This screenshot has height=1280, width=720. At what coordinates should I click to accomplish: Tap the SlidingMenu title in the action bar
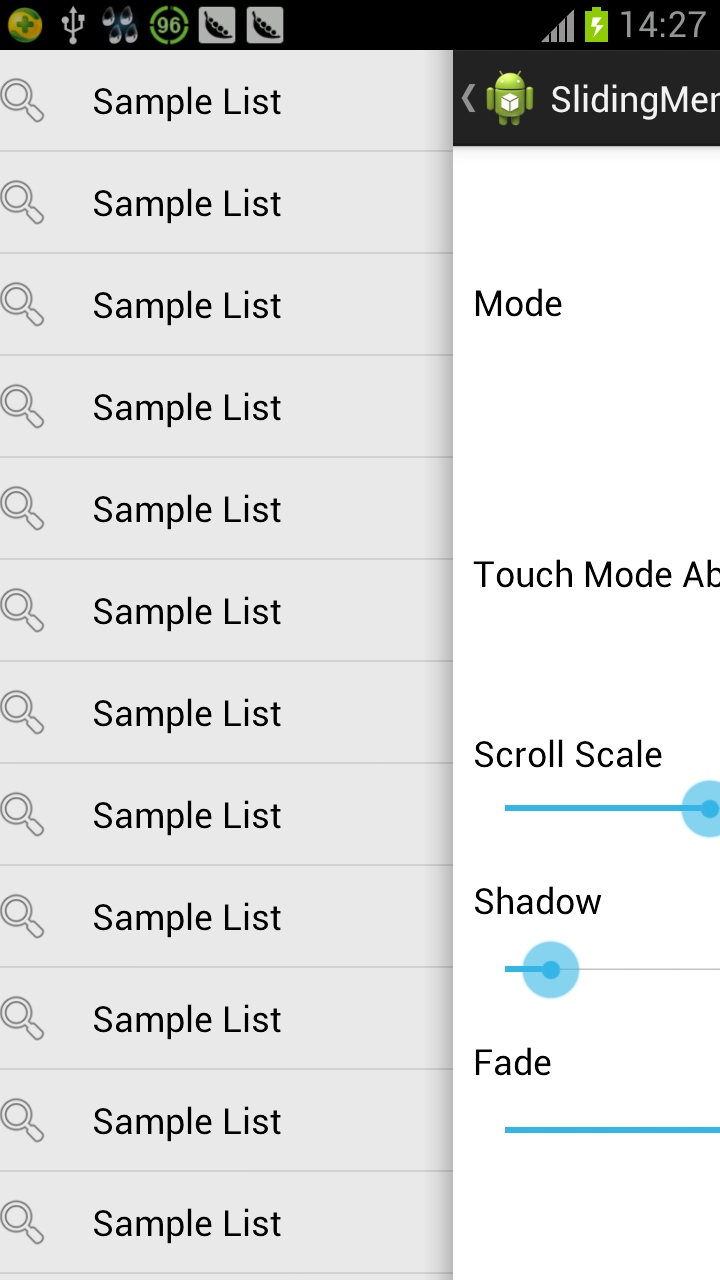[634, 100]
